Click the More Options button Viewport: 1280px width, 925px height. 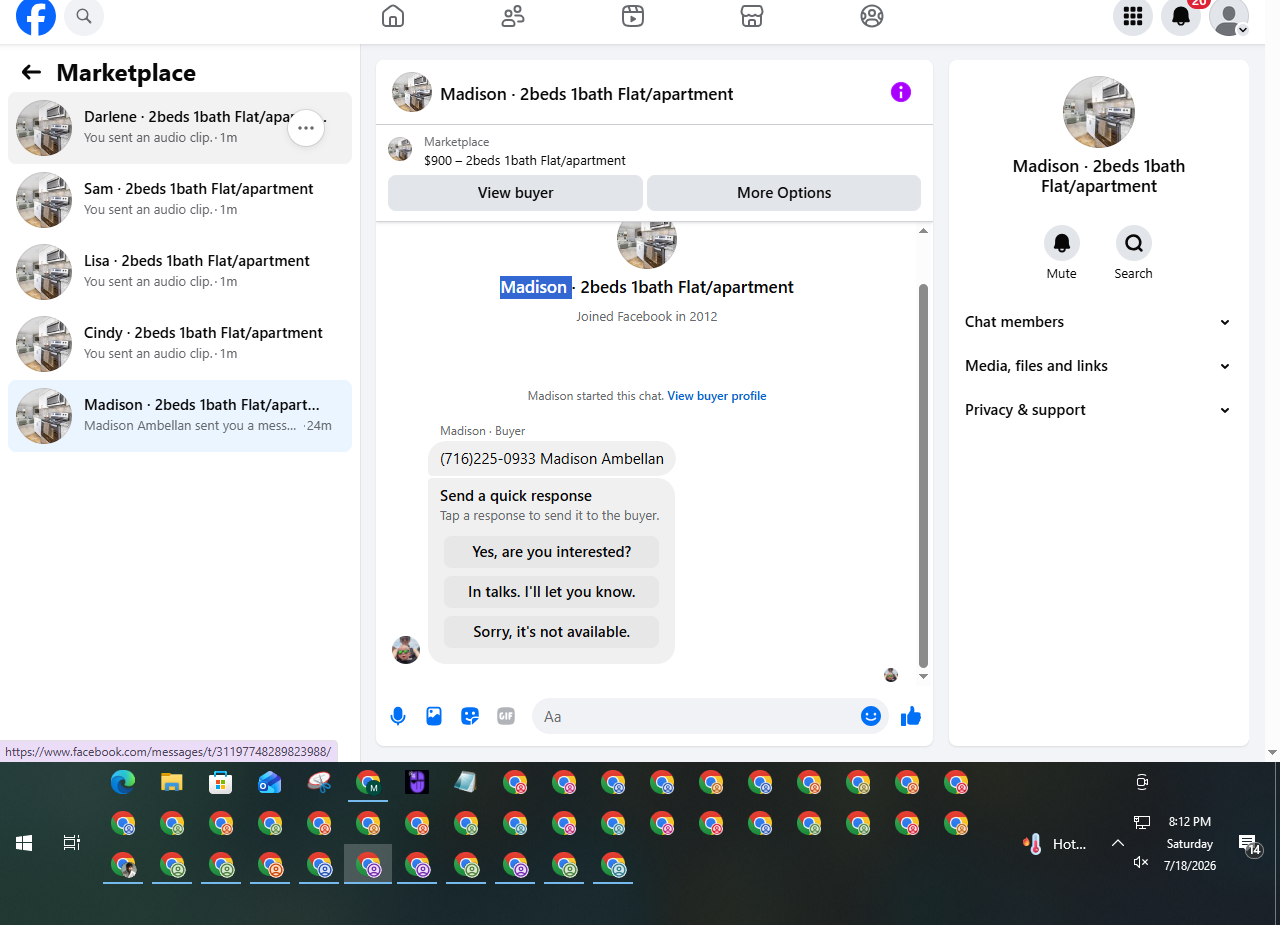[784, 193]
